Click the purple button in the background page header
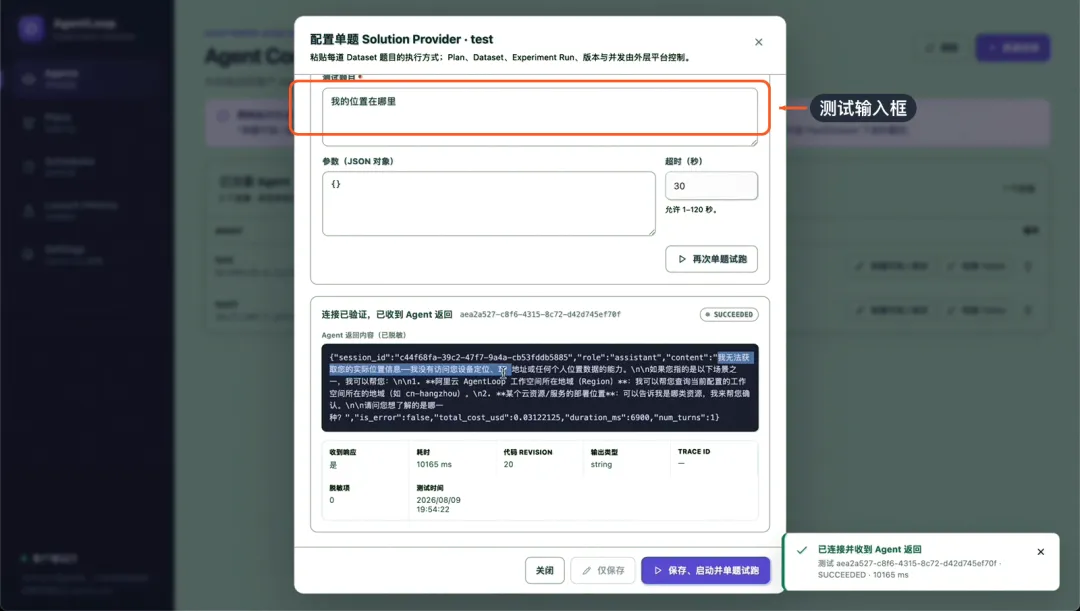Screen dimensions: 1080x611 (x=1012, y=48)
